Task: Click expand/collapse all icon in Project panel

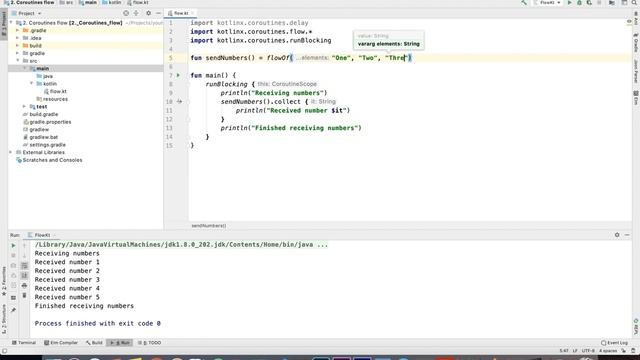Action: tap(136, 13)
